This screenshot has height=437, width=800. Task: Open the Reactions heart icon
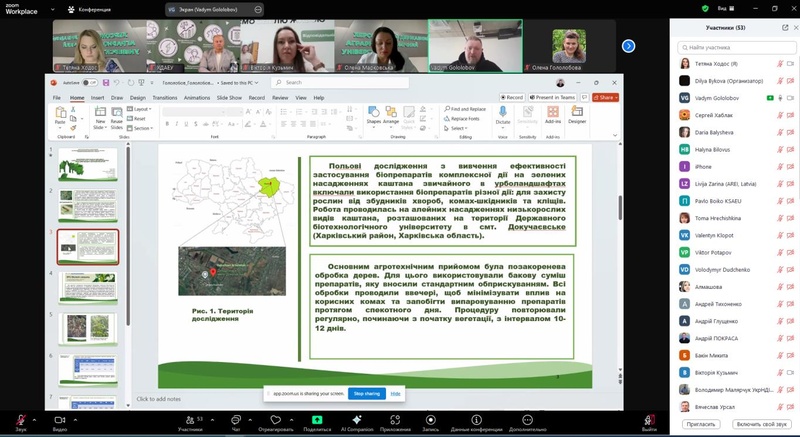point(276,418)
